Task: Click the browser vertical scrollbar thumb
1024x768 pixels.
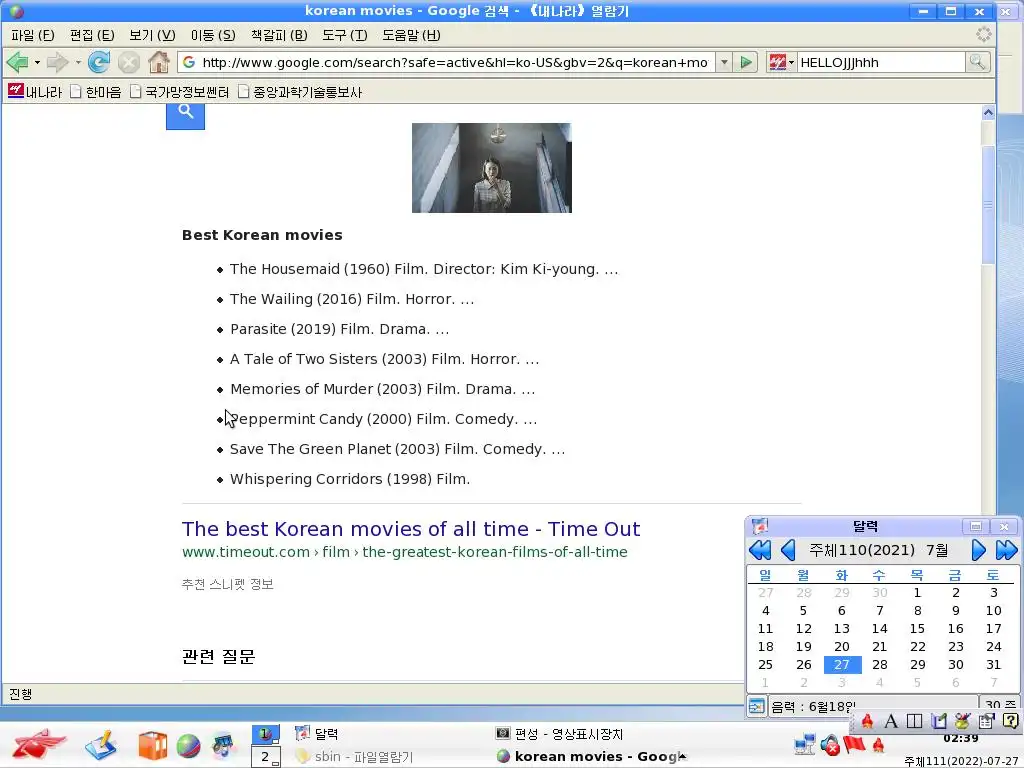Action: pyautogui.click(x=988, y=204)
